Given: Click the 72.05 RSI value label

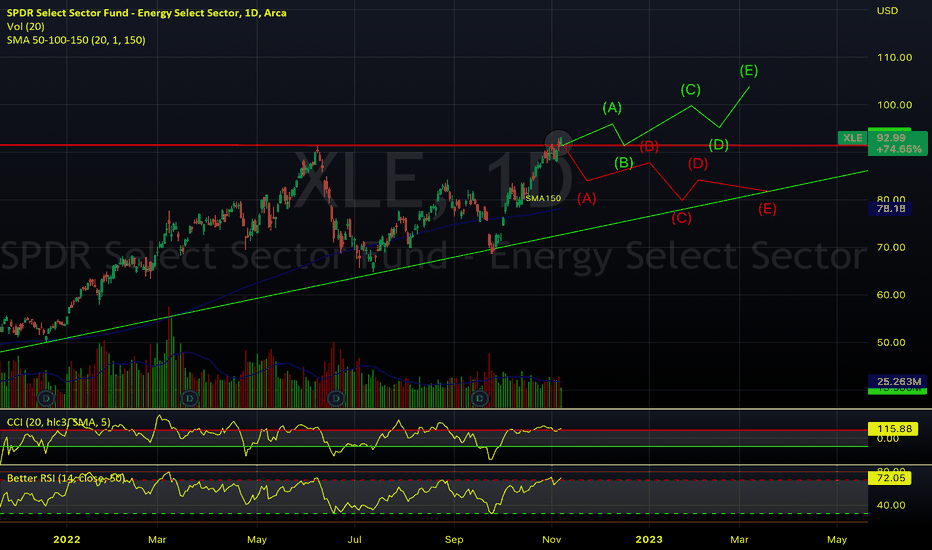Looking at the screenshot, I should pyautogui.click(x=890, y=478).
